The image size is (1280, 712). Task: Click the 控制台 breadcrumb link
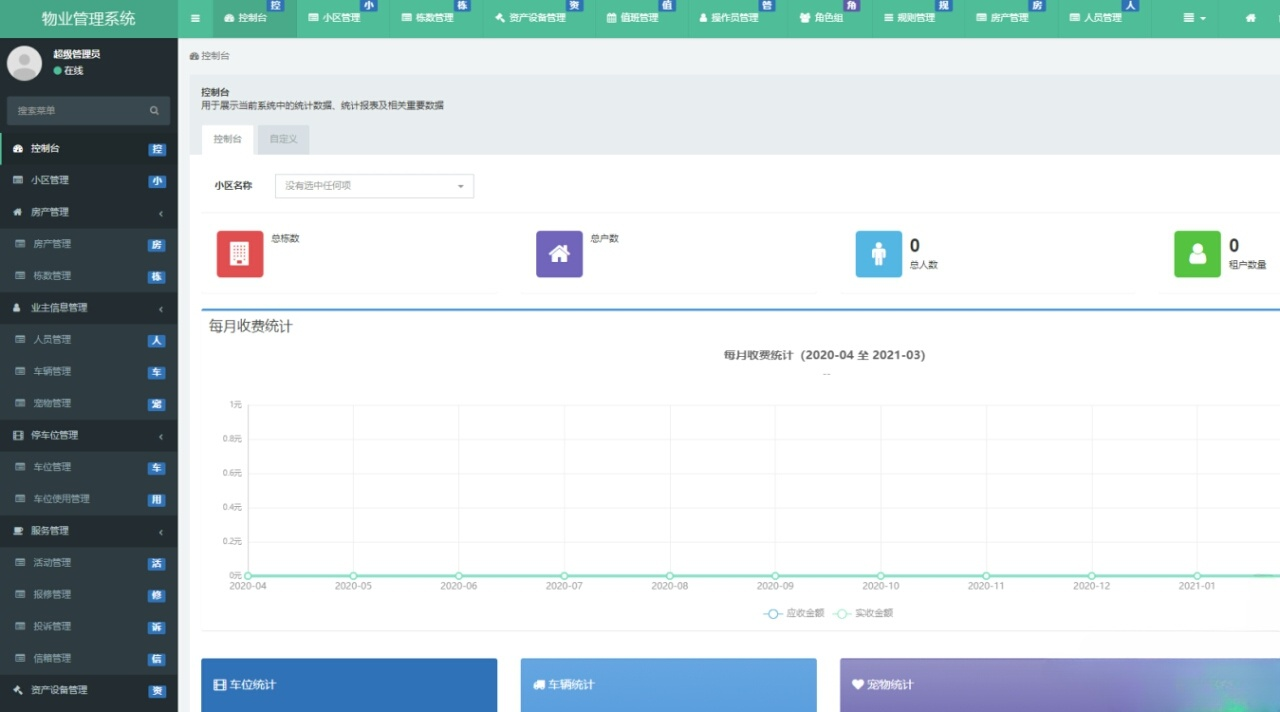210,56
